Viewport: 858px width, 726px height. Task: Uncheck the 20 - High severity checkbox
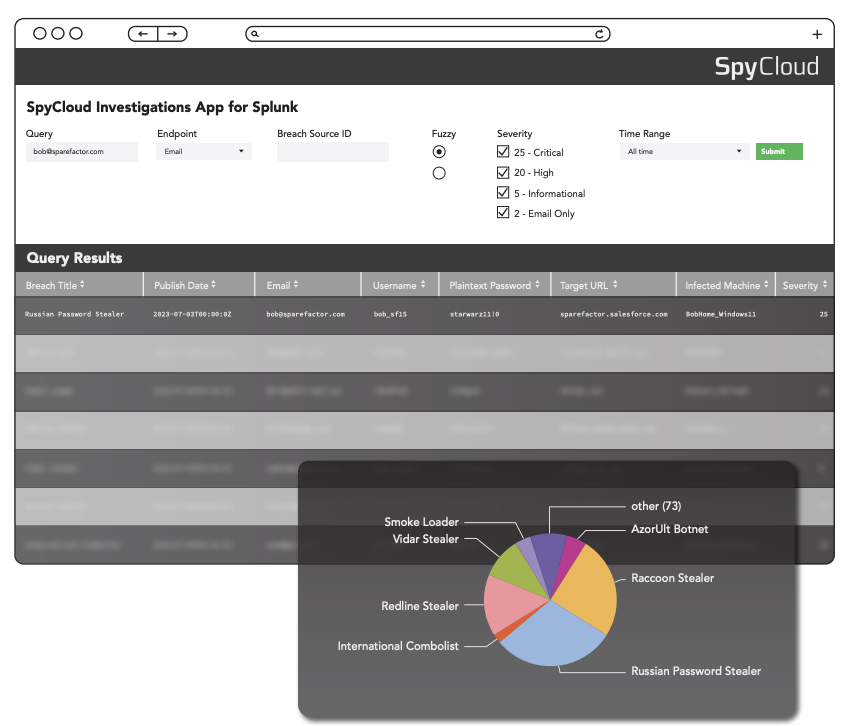pos(503,172)
